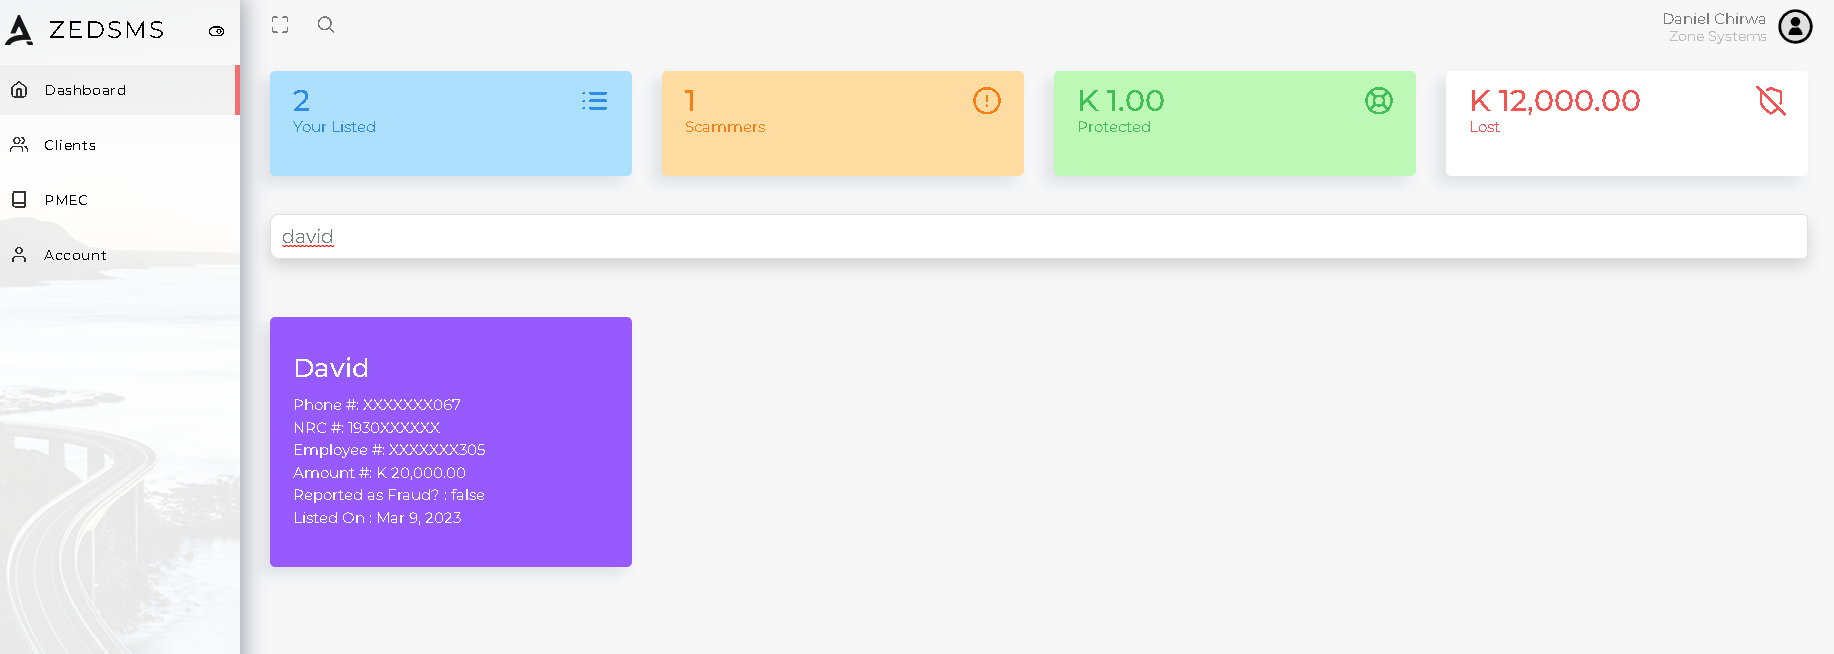The height and width of the screenshot is (654, 1834).
Task: Click the ZEDSMS logo icon
Action: click(x=19, y=30)
